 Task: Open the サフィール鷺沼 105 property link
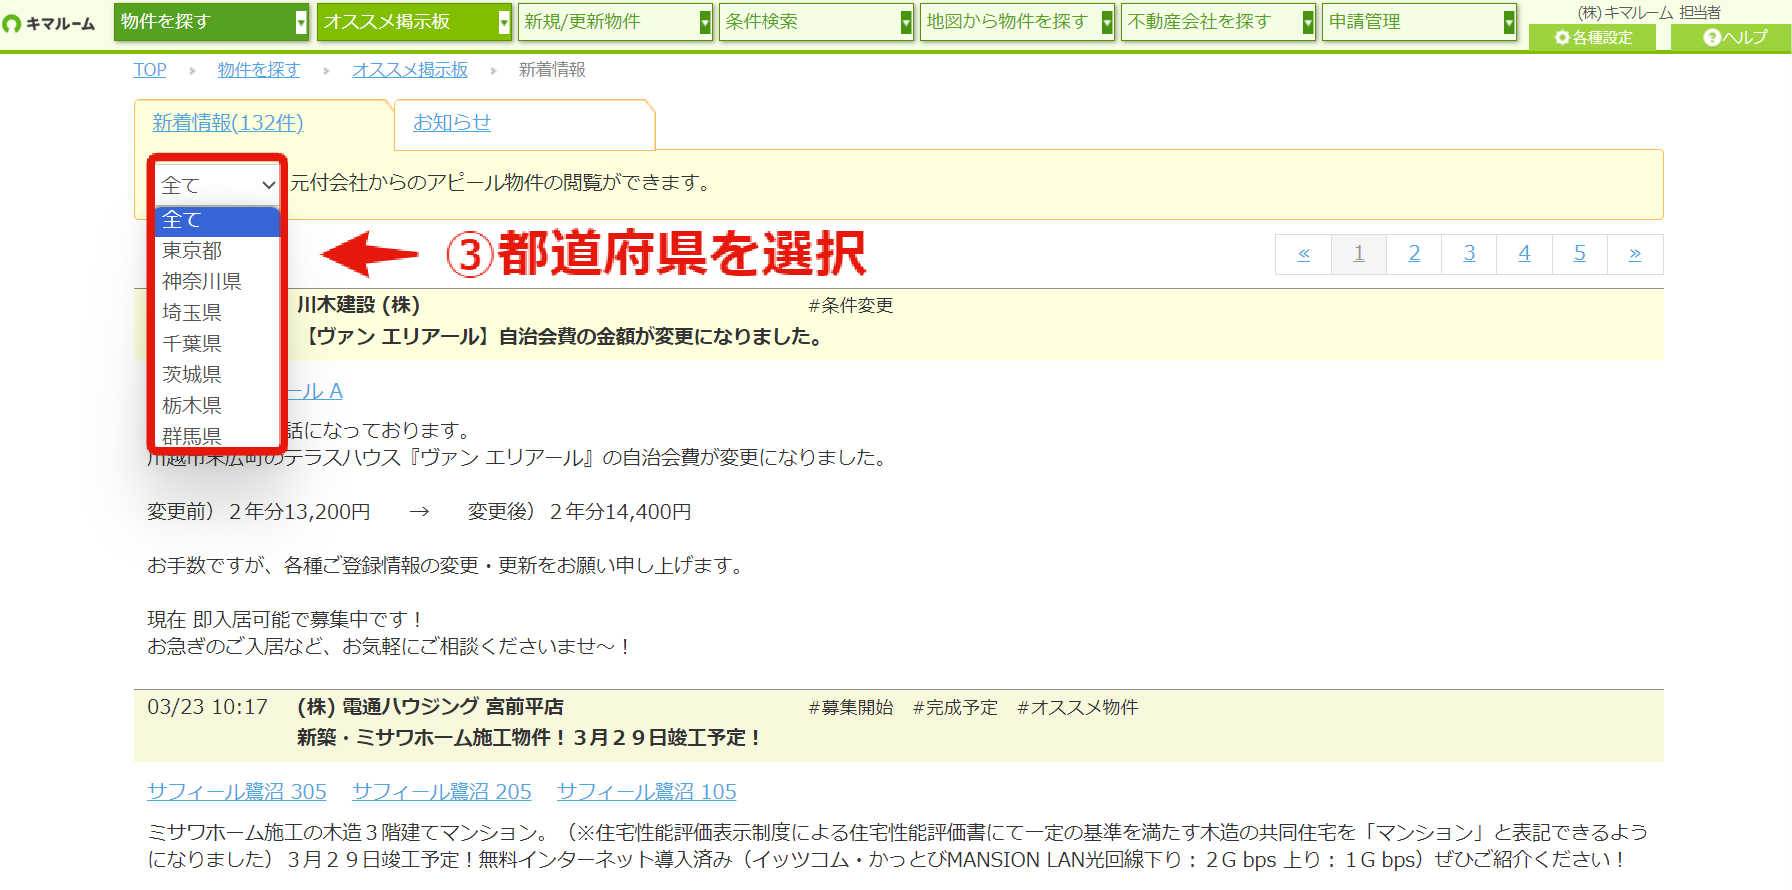point(647,792)
